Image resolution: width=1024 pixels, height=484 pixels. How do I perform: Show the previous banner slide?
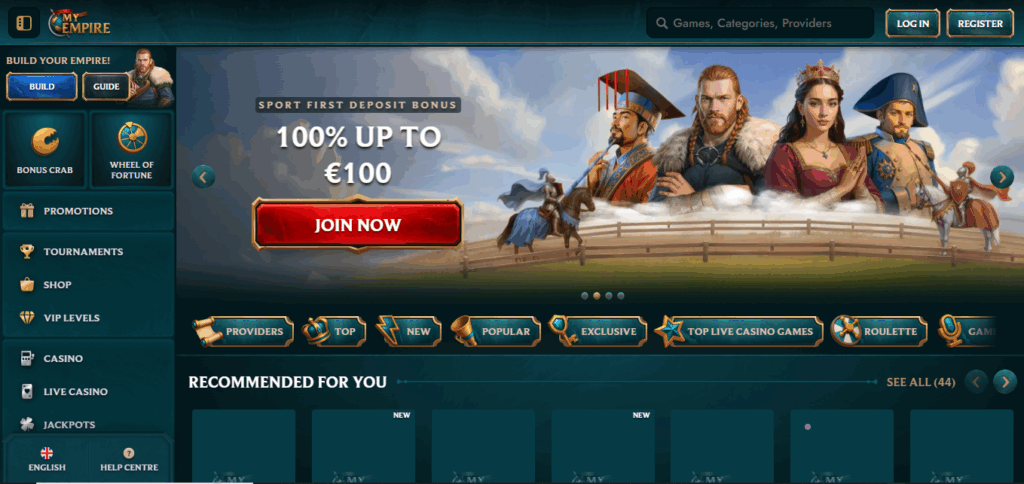(203, 176)
